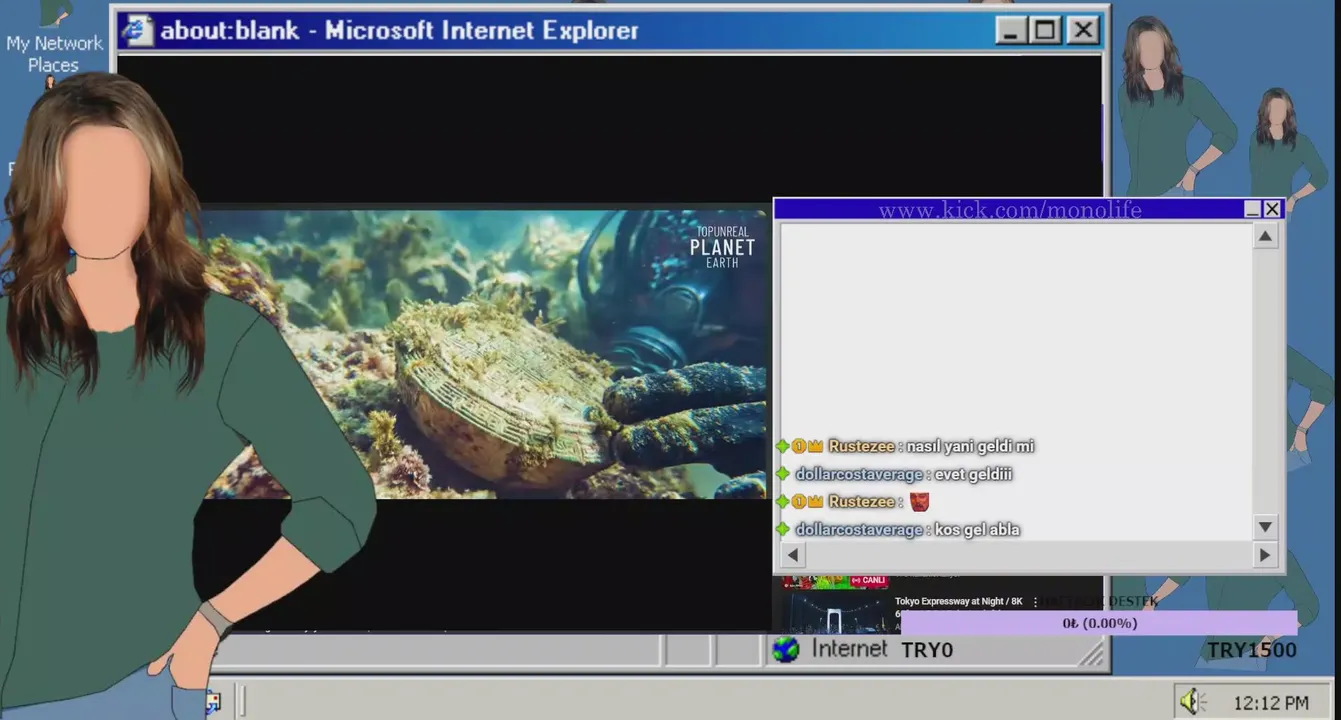Click the chat horizontal scrollbar right arrow
Screen dimensions: 1341x720
pos(1265,555)
